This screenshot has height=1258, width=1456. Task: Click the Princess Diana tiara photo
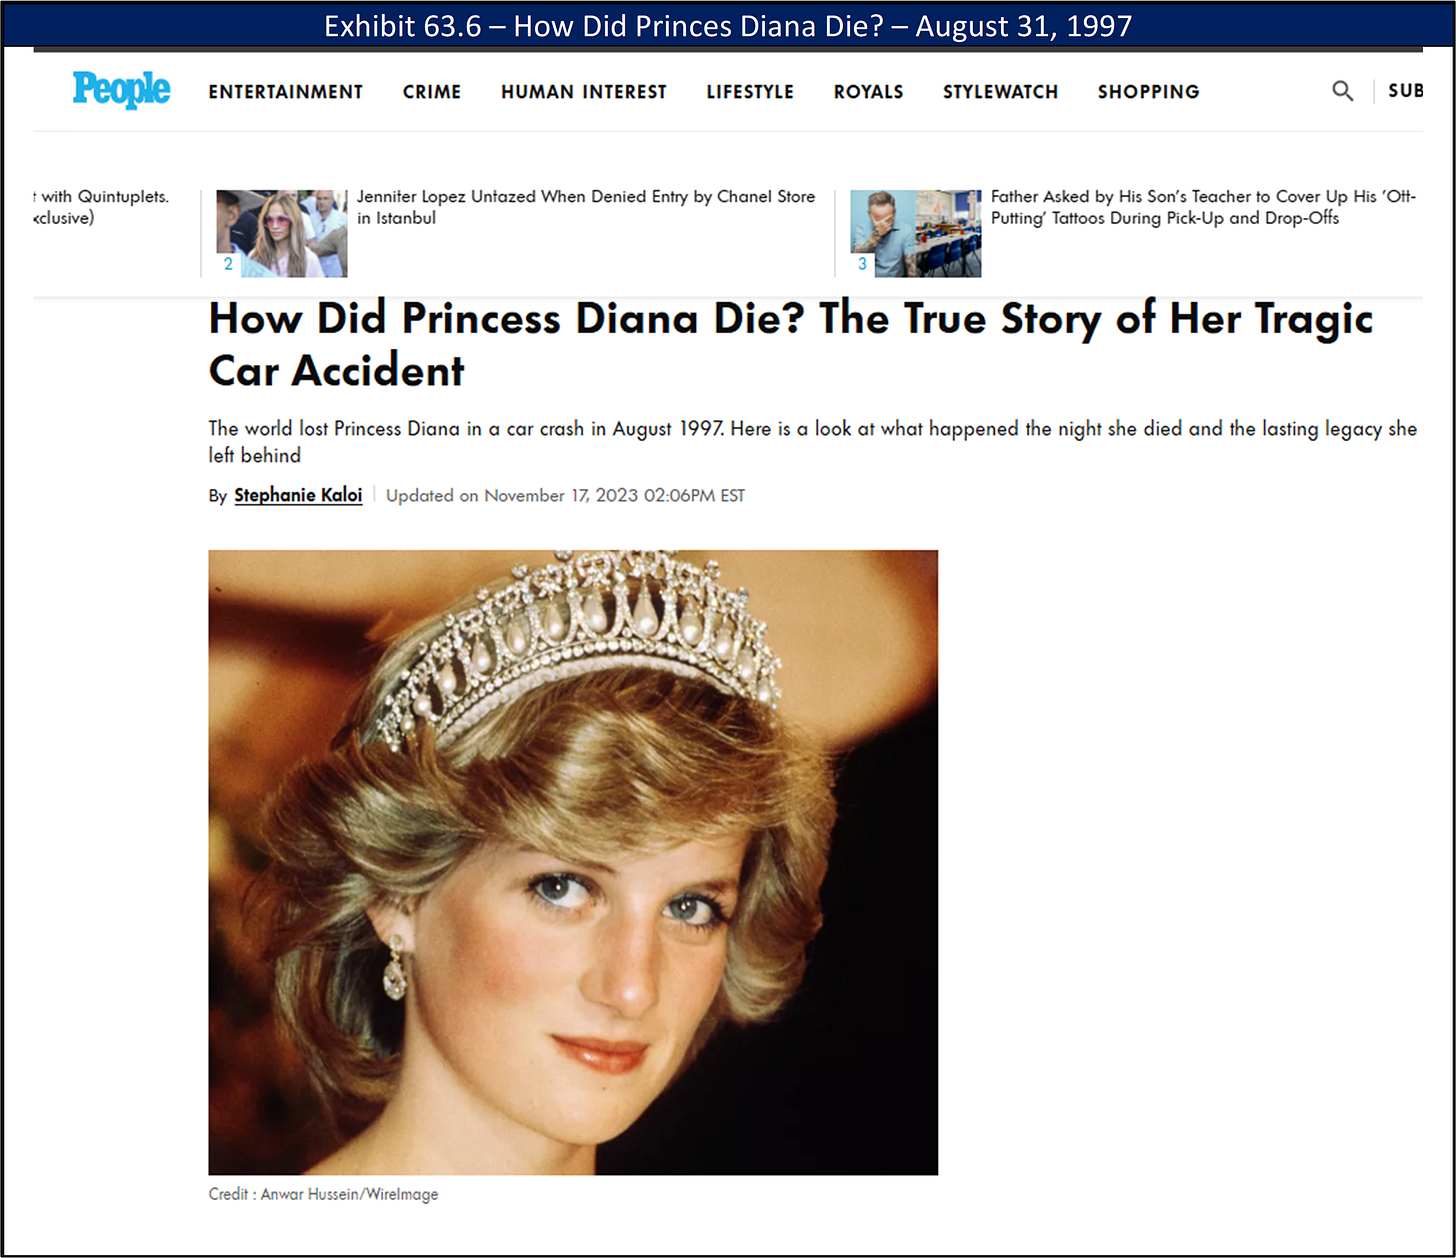pos(573,862)
